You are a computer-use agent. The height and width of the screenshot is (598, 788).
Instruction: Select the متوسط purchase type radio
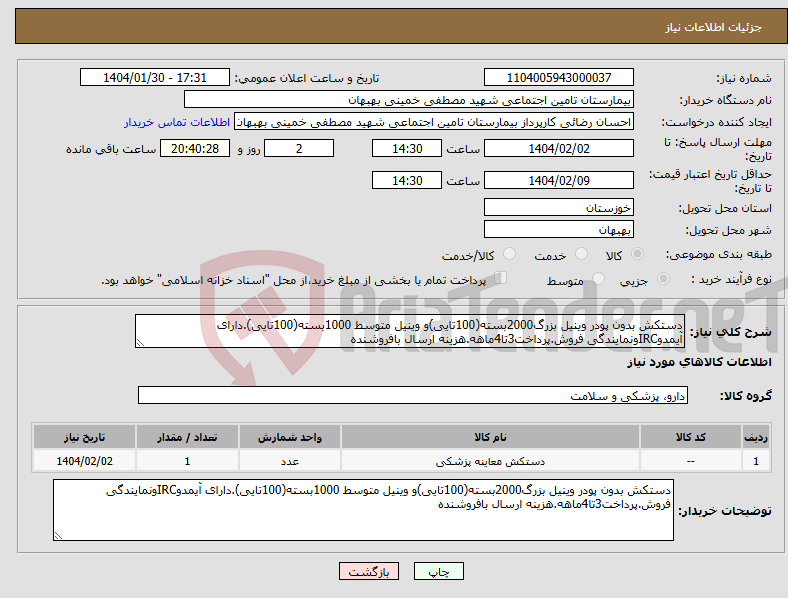click(x=598, y=278)
